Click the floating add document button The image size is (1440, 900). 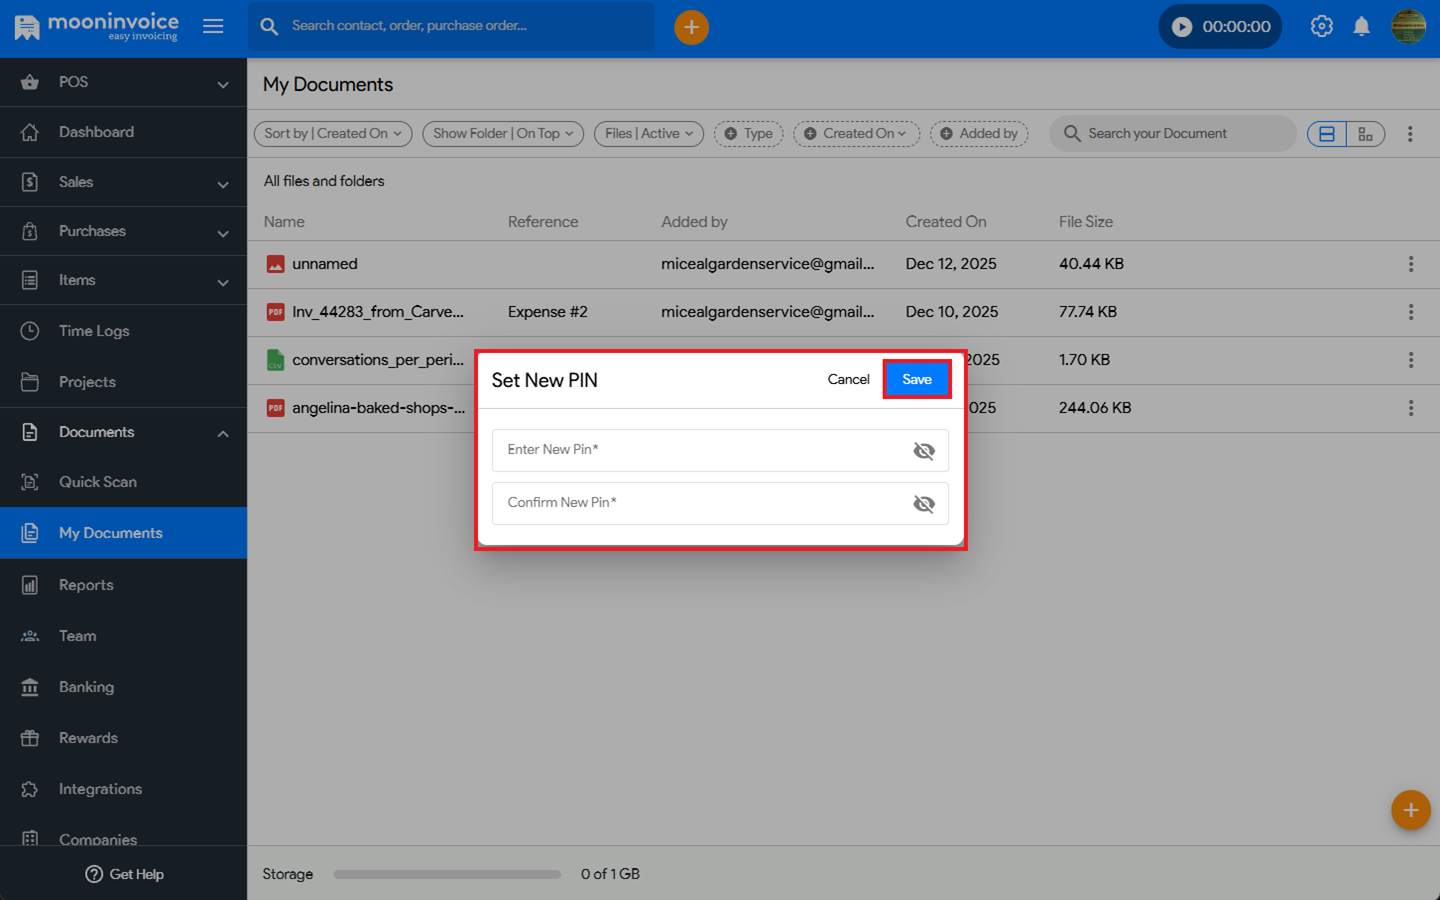[x=1410, y=810]
